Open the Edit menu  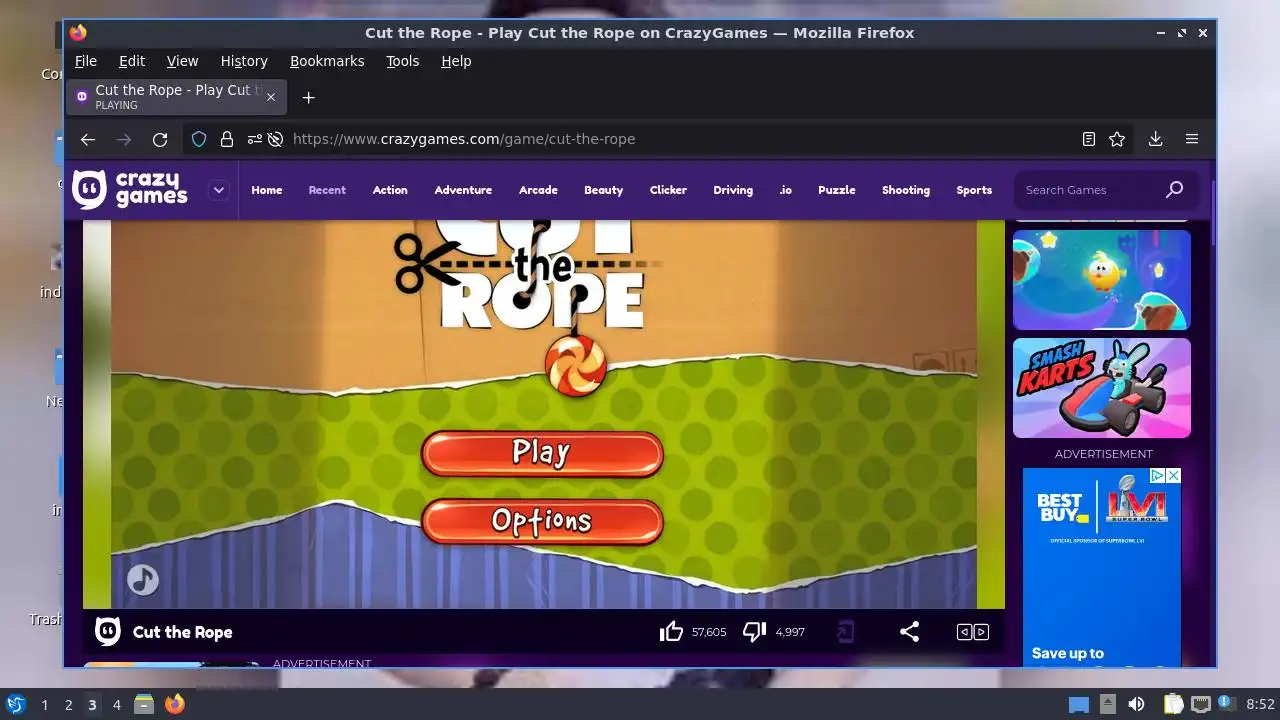pos(132,61)
